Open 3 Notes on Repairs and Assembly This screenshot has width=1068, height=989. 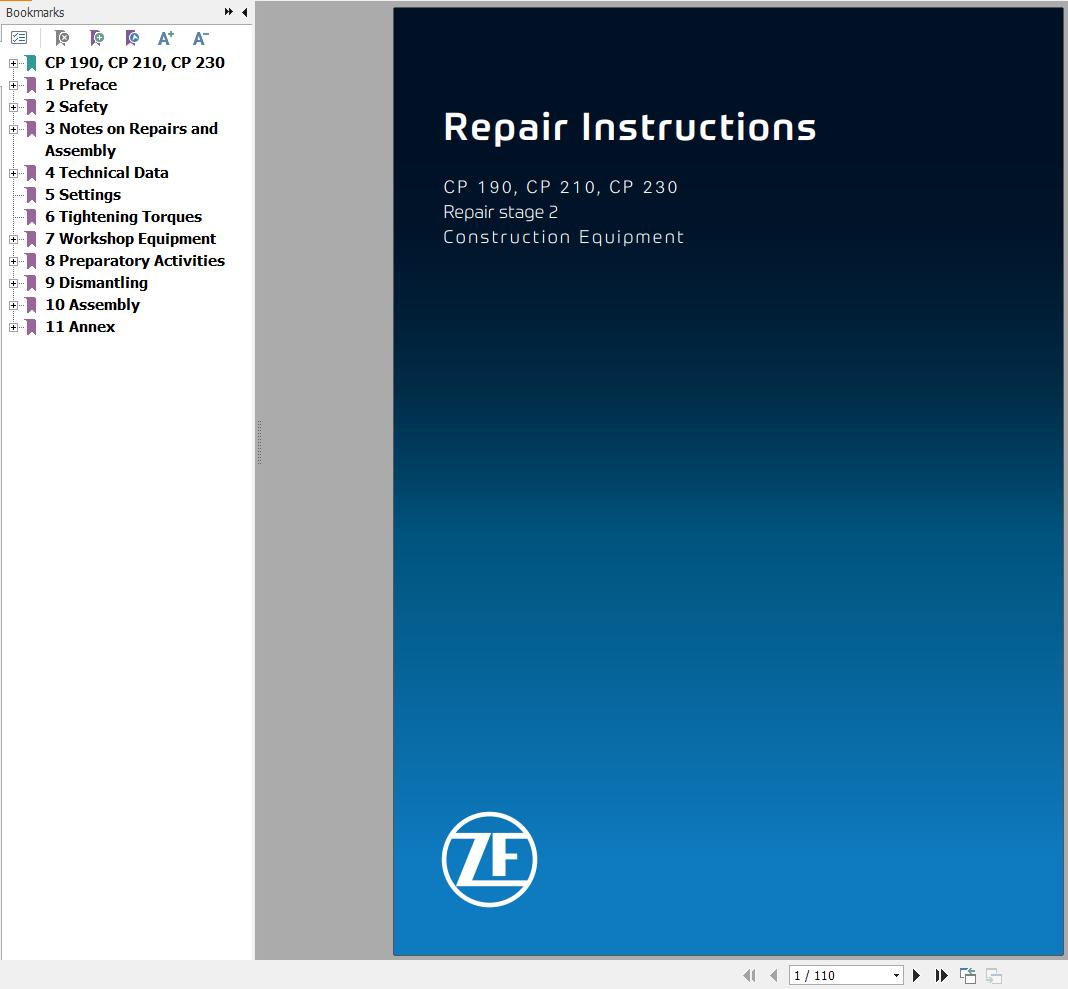(x=131, y=139)
